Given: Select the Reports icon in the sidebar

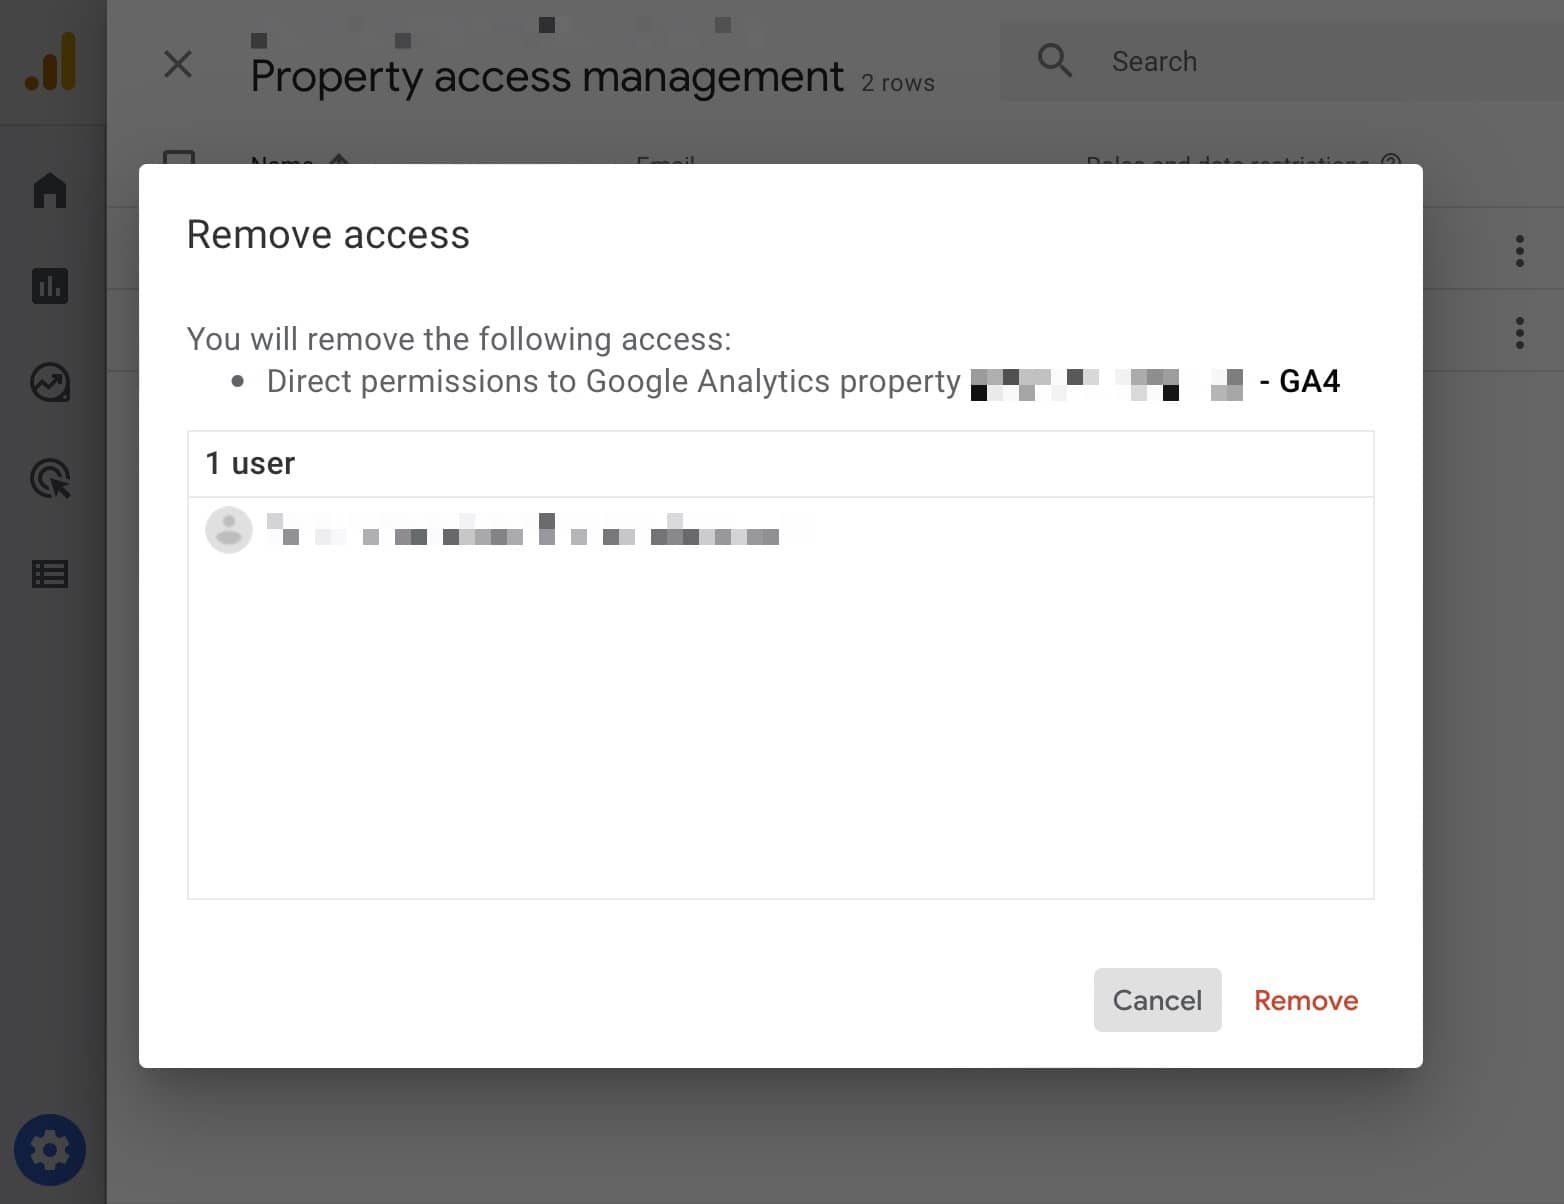Looking at the screenshot, I should click(50, 286).
